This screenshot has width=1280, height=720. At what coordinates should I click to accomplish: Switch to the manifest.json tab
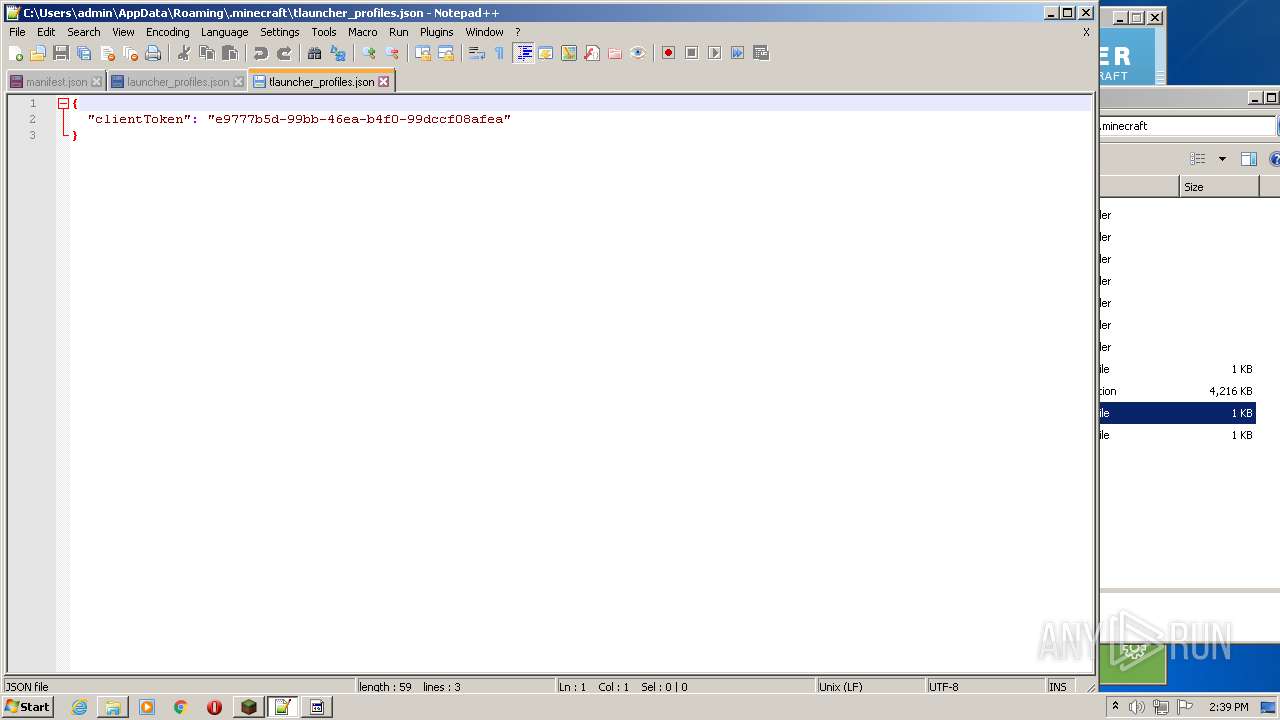click(x=56, y=82)
